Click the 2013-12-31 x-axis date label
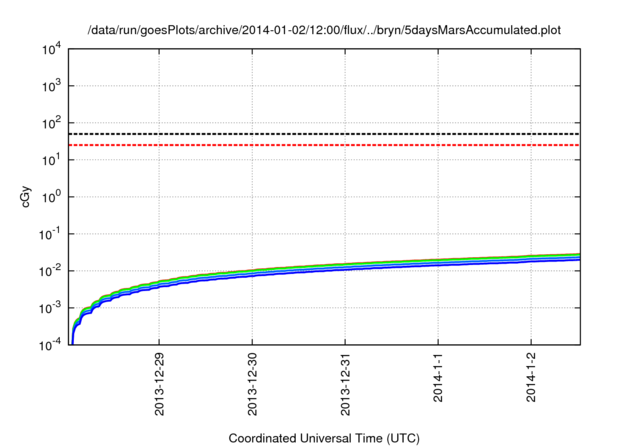Viewport: 640px width, 448px height. coord(345,384)
